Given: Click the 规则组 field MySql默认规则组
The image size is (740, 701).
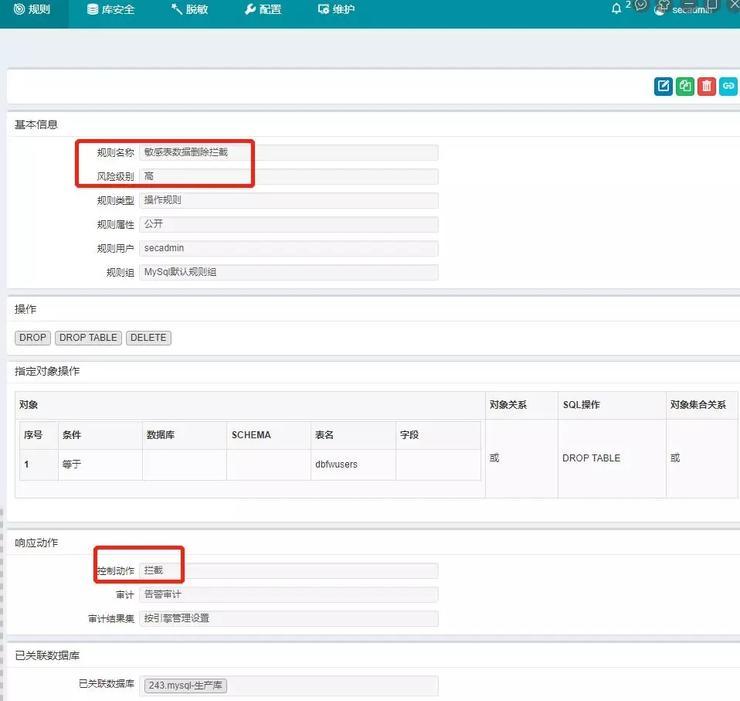Looking at the screenshot, I should click(x=289, y=272).
